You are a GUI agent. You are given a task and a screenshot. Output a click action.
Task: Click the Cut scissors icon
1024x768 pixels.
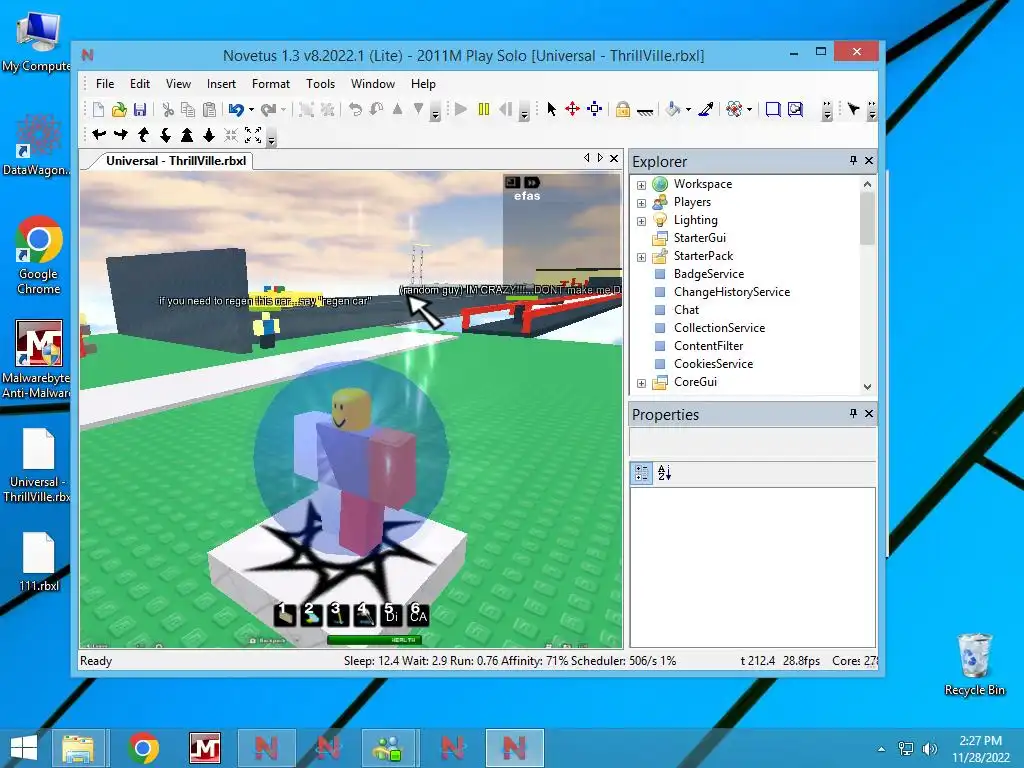168,110
